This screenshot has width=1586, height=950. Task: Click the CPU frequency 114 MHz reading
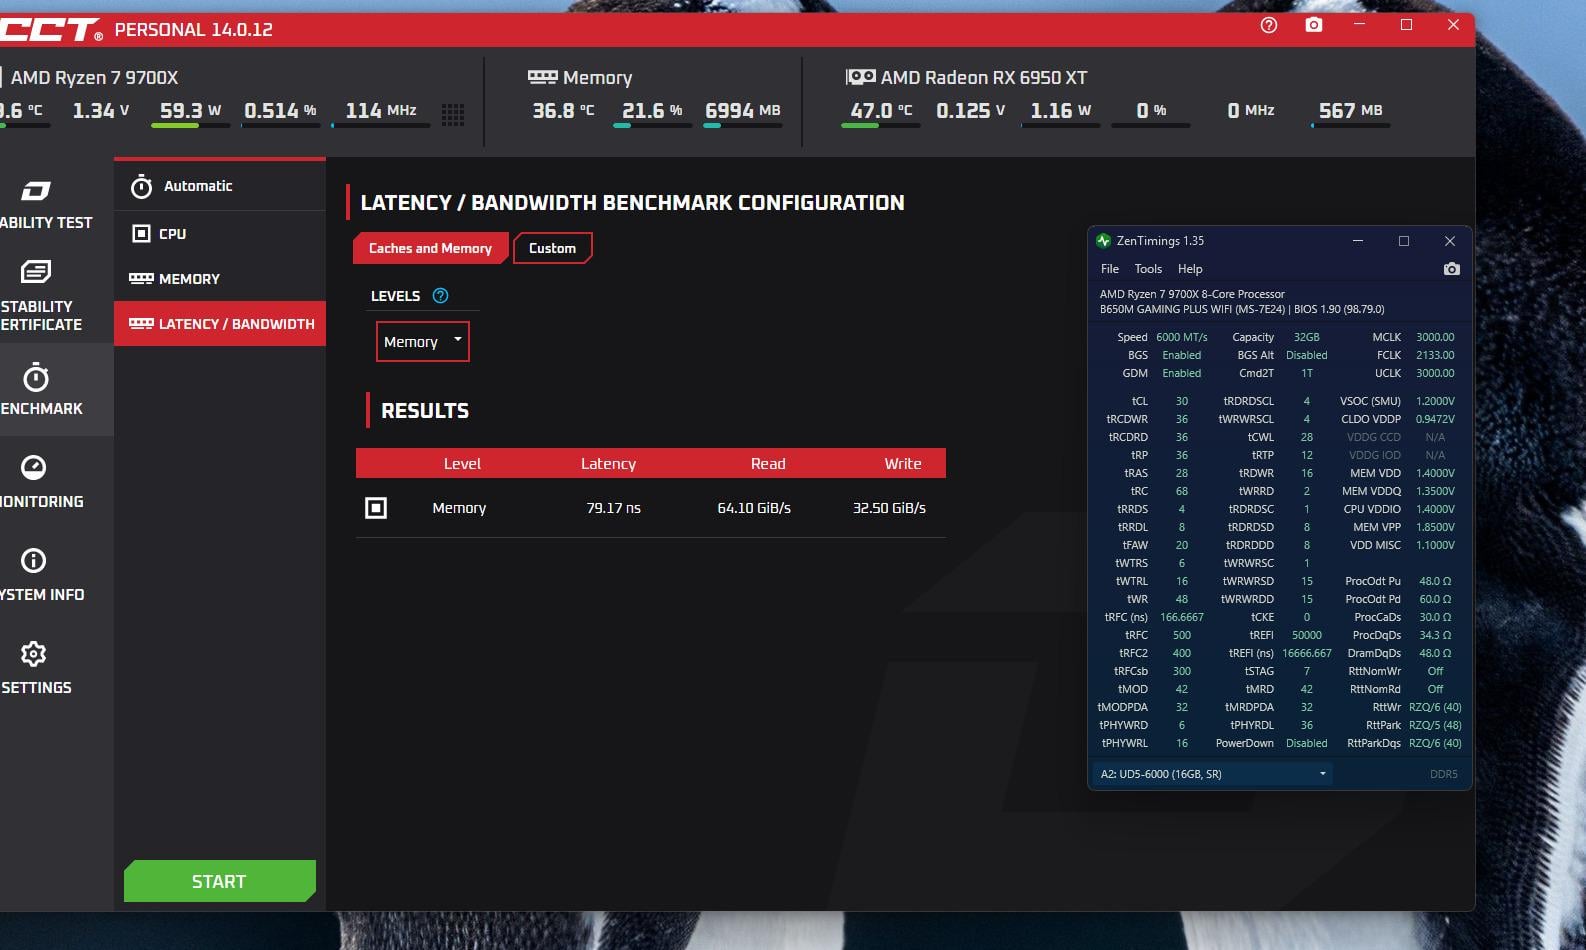click(381, 110)
